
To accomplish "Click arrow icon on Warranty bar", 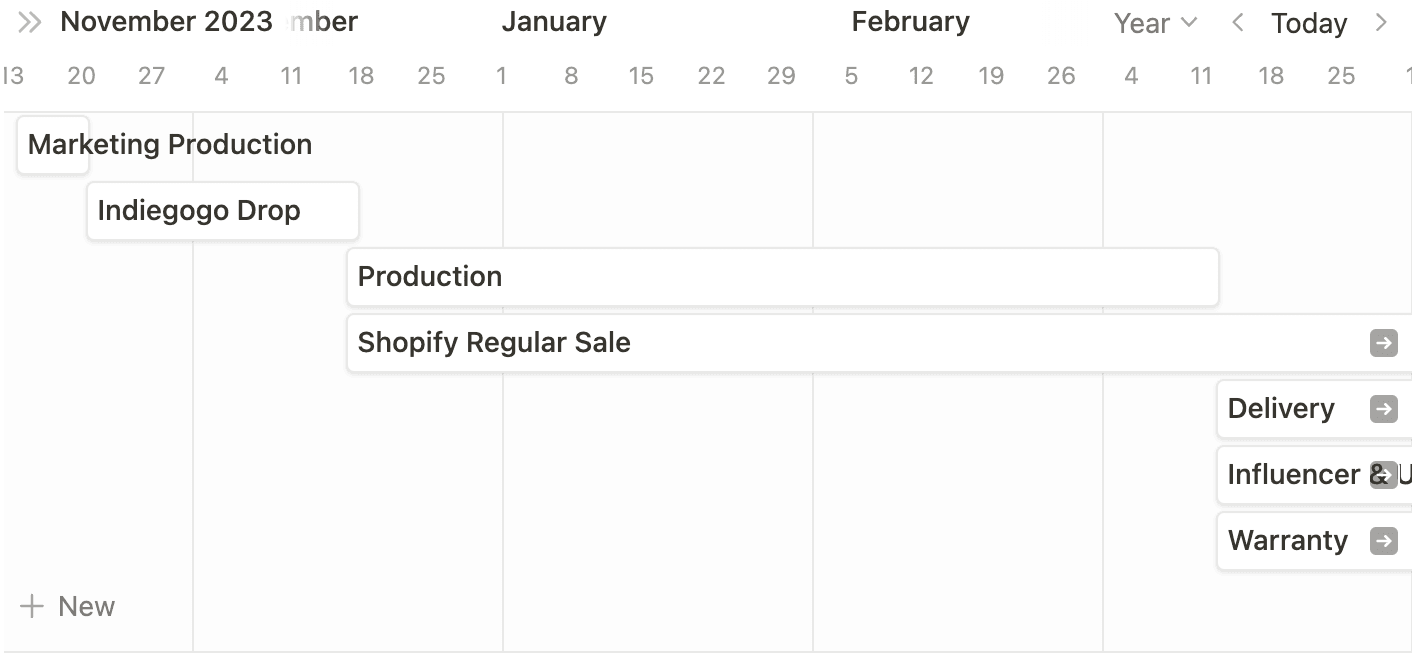I will tap(1383, 541).
